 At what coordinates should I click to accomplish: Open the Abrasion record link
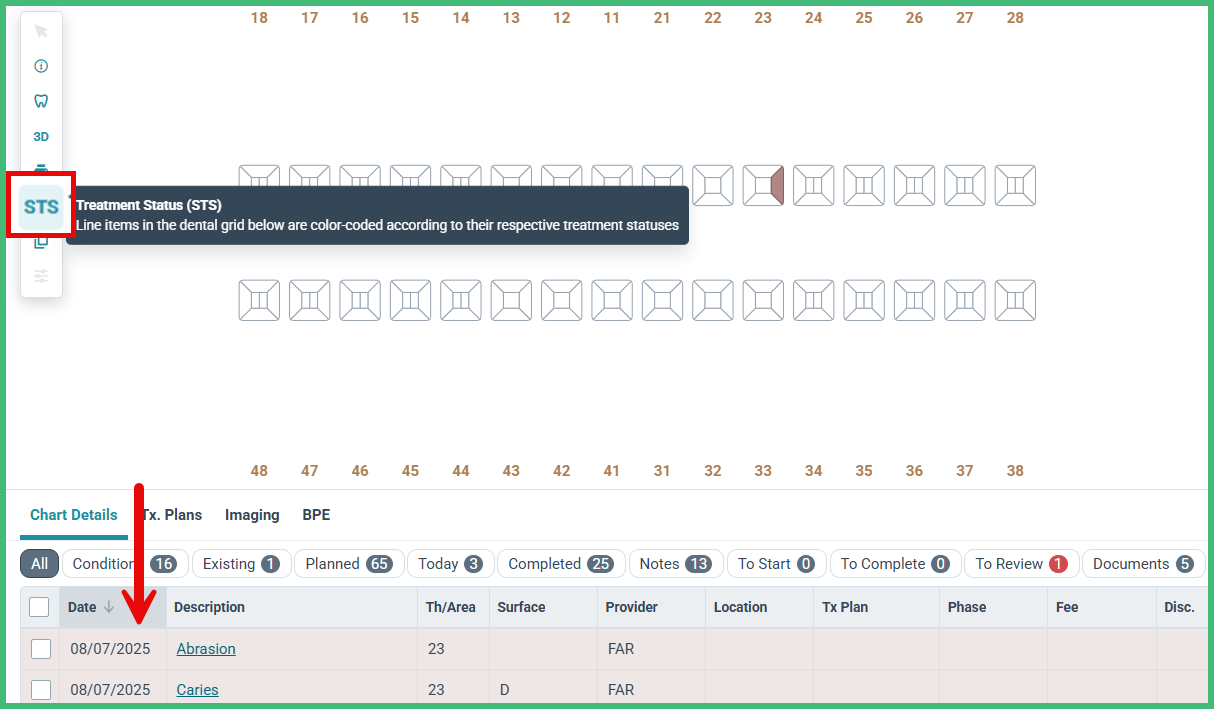206,649
